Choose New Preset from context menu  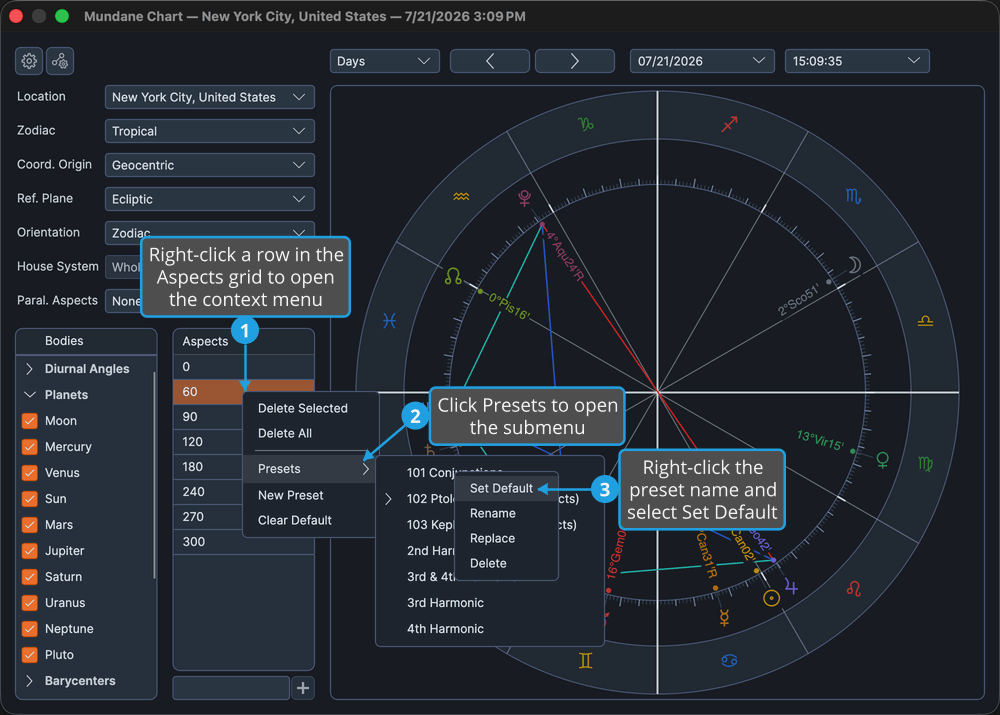click(x=291, y=495)
